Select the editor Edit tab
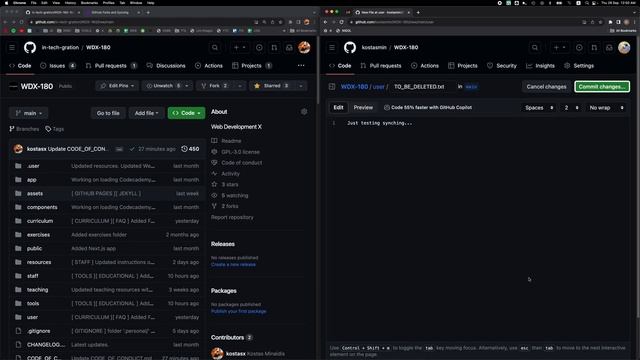 pos(338,108)
